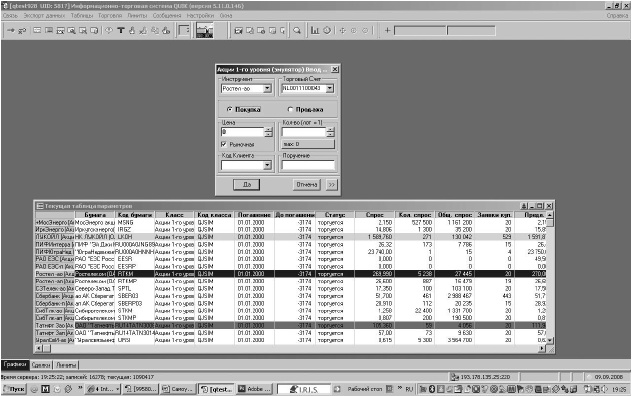Viewport: 632px width, 396px height.
Task: Click the clock icon next to chart icon
Action: click(327, 31)
